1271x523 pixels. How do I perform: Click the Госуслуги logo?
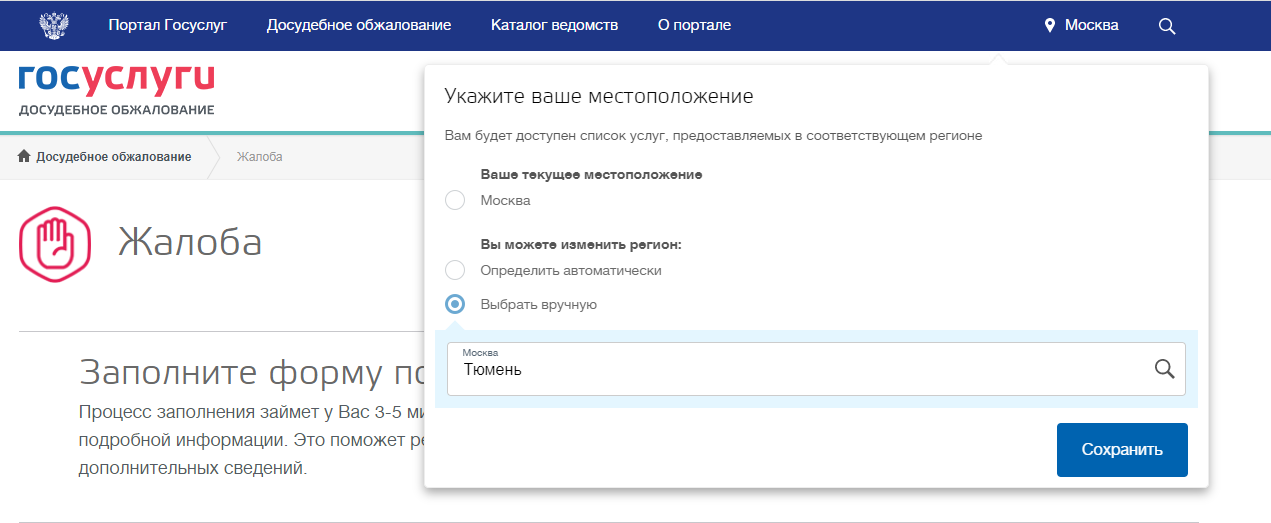coord(116,79)
